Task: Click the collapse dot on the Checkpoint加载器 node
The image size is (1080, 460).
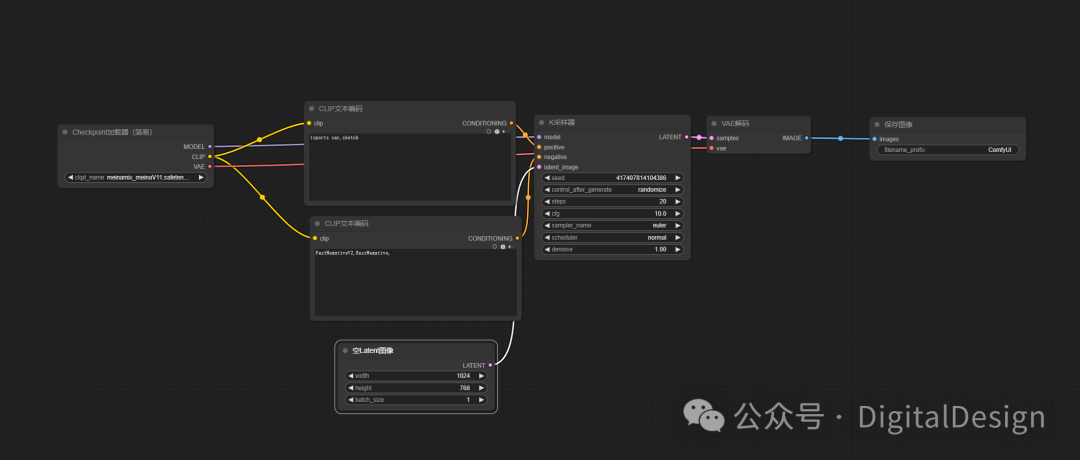Action: 65,132
